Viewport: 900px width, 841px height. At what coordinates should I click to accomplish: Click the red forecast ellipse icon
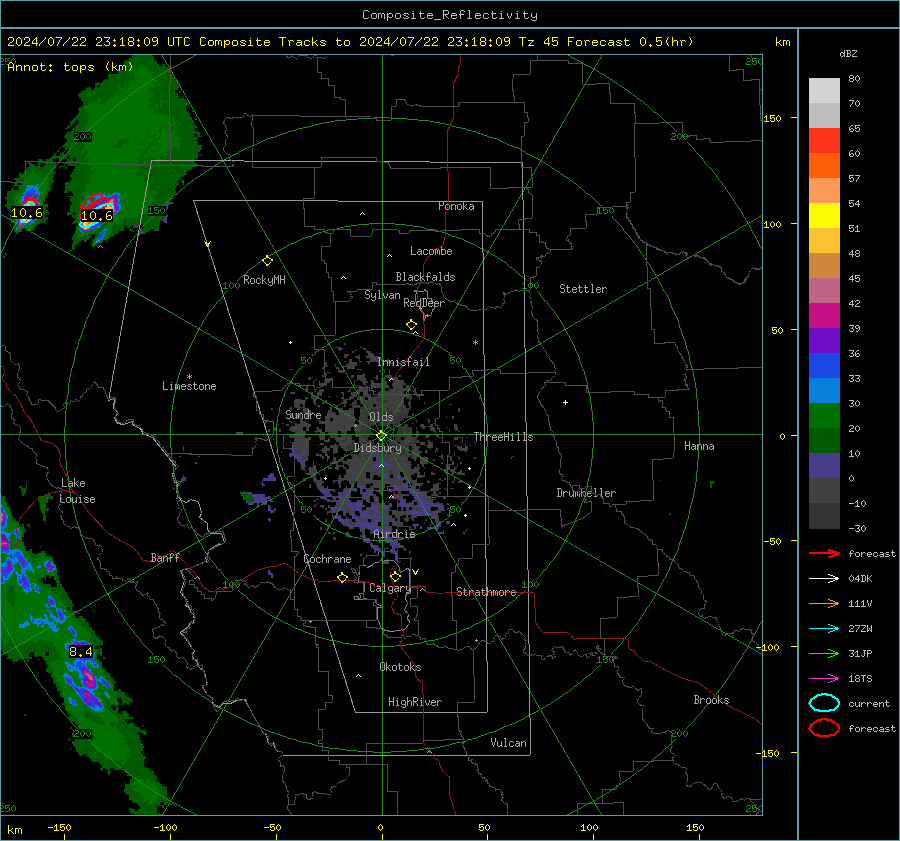coord(824,728)
